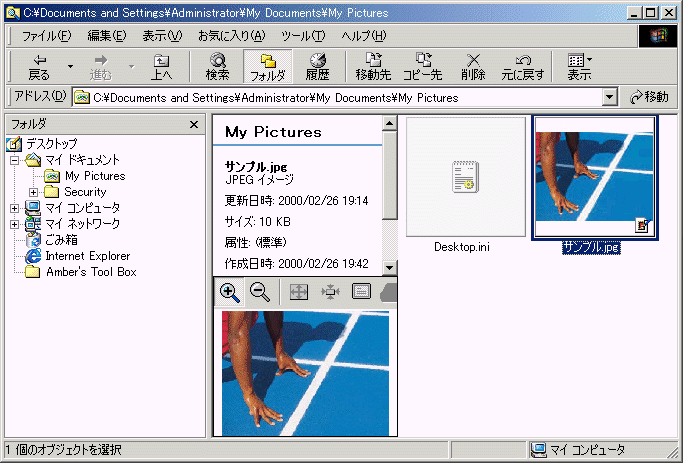Select マイ ネットワーク in the folder tree
Image resolution: width=683 pixels, height=463 pixels.
(82, 224)
